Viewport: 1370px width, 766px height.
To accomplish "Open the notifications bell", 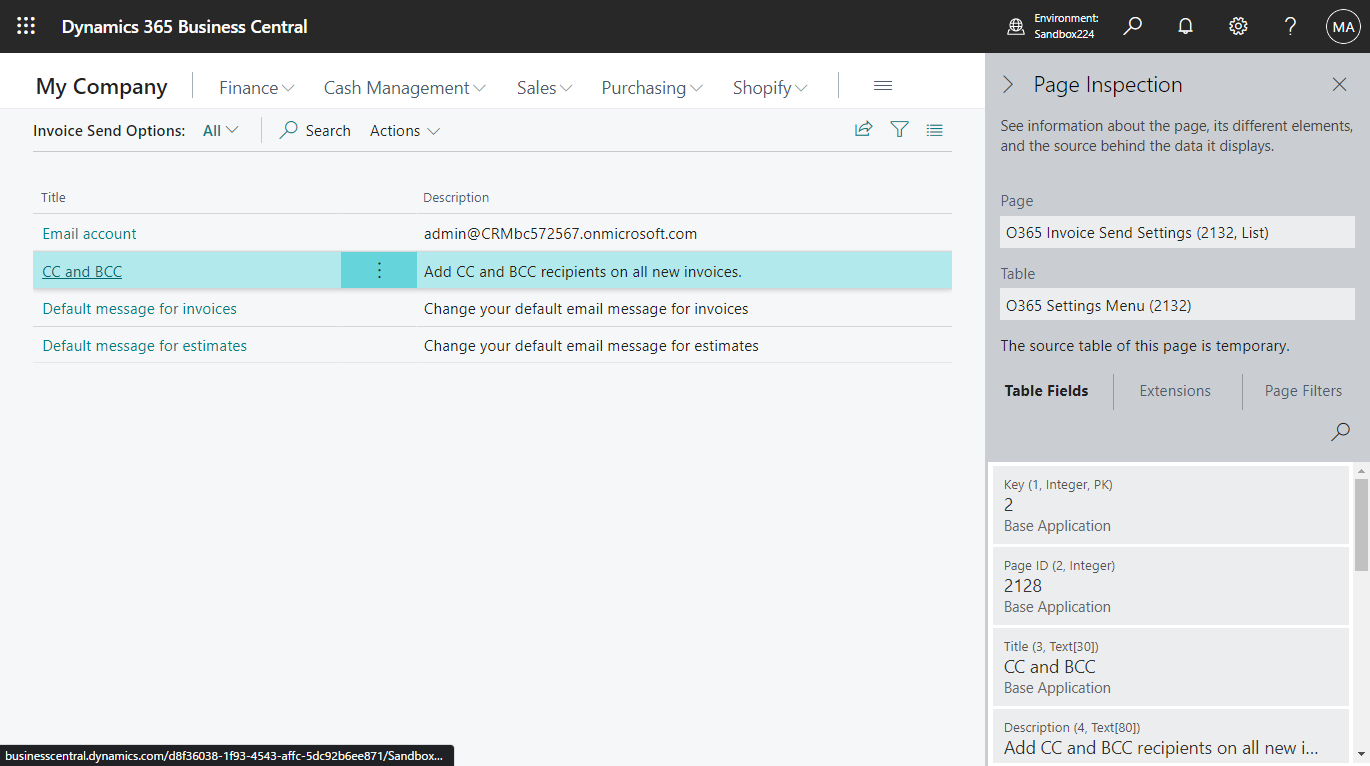I will tap(1185, 26).
